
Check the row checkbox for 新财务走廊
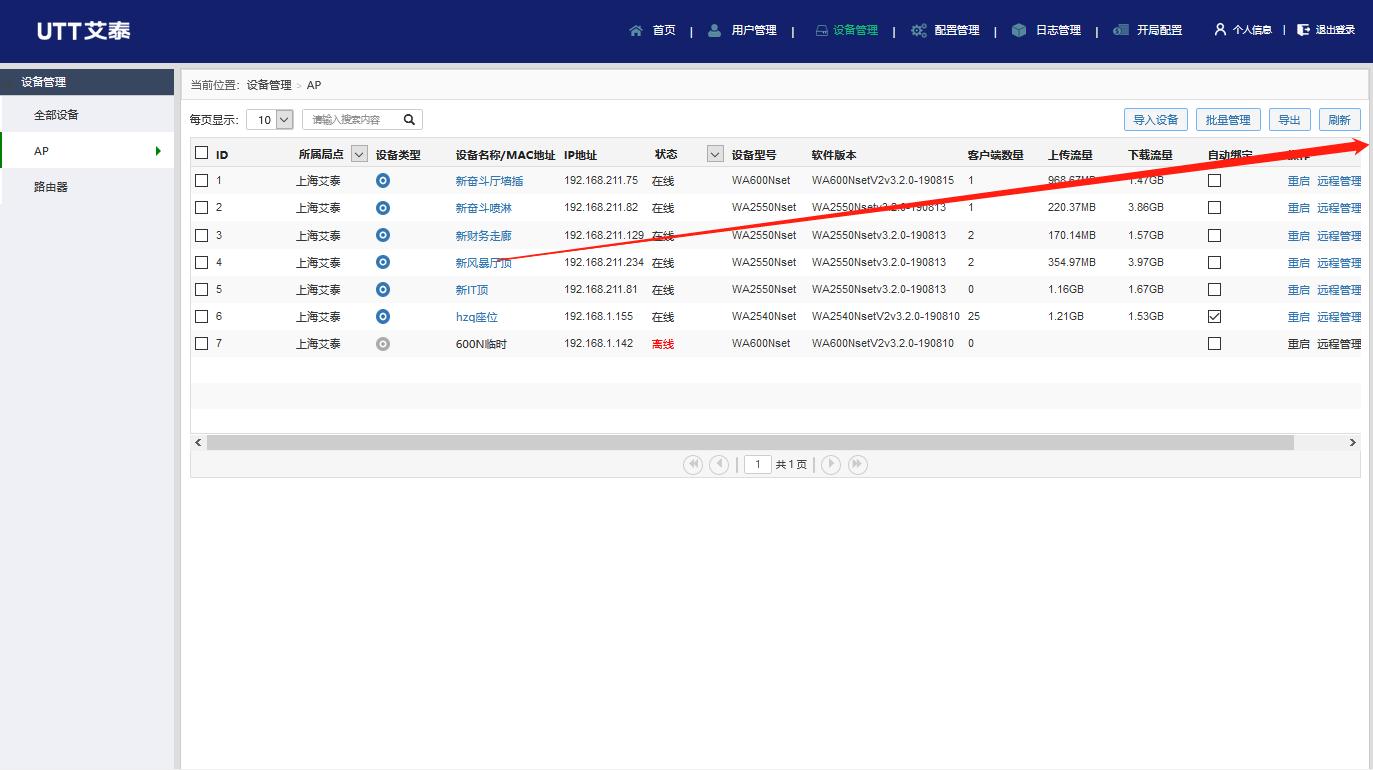(201, 235)
